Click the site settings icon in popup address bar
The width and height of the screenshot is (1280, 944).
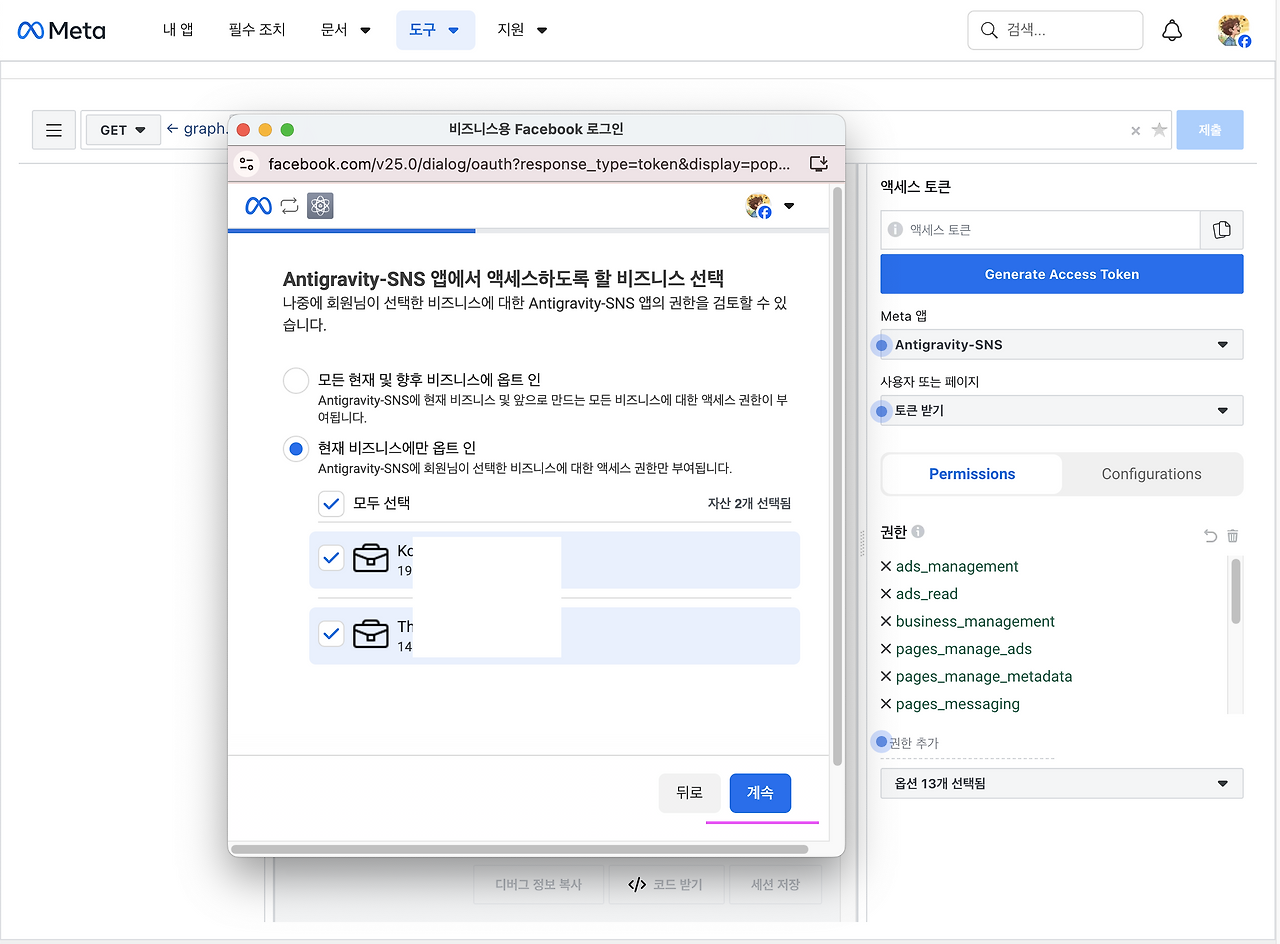coord(247,164)
